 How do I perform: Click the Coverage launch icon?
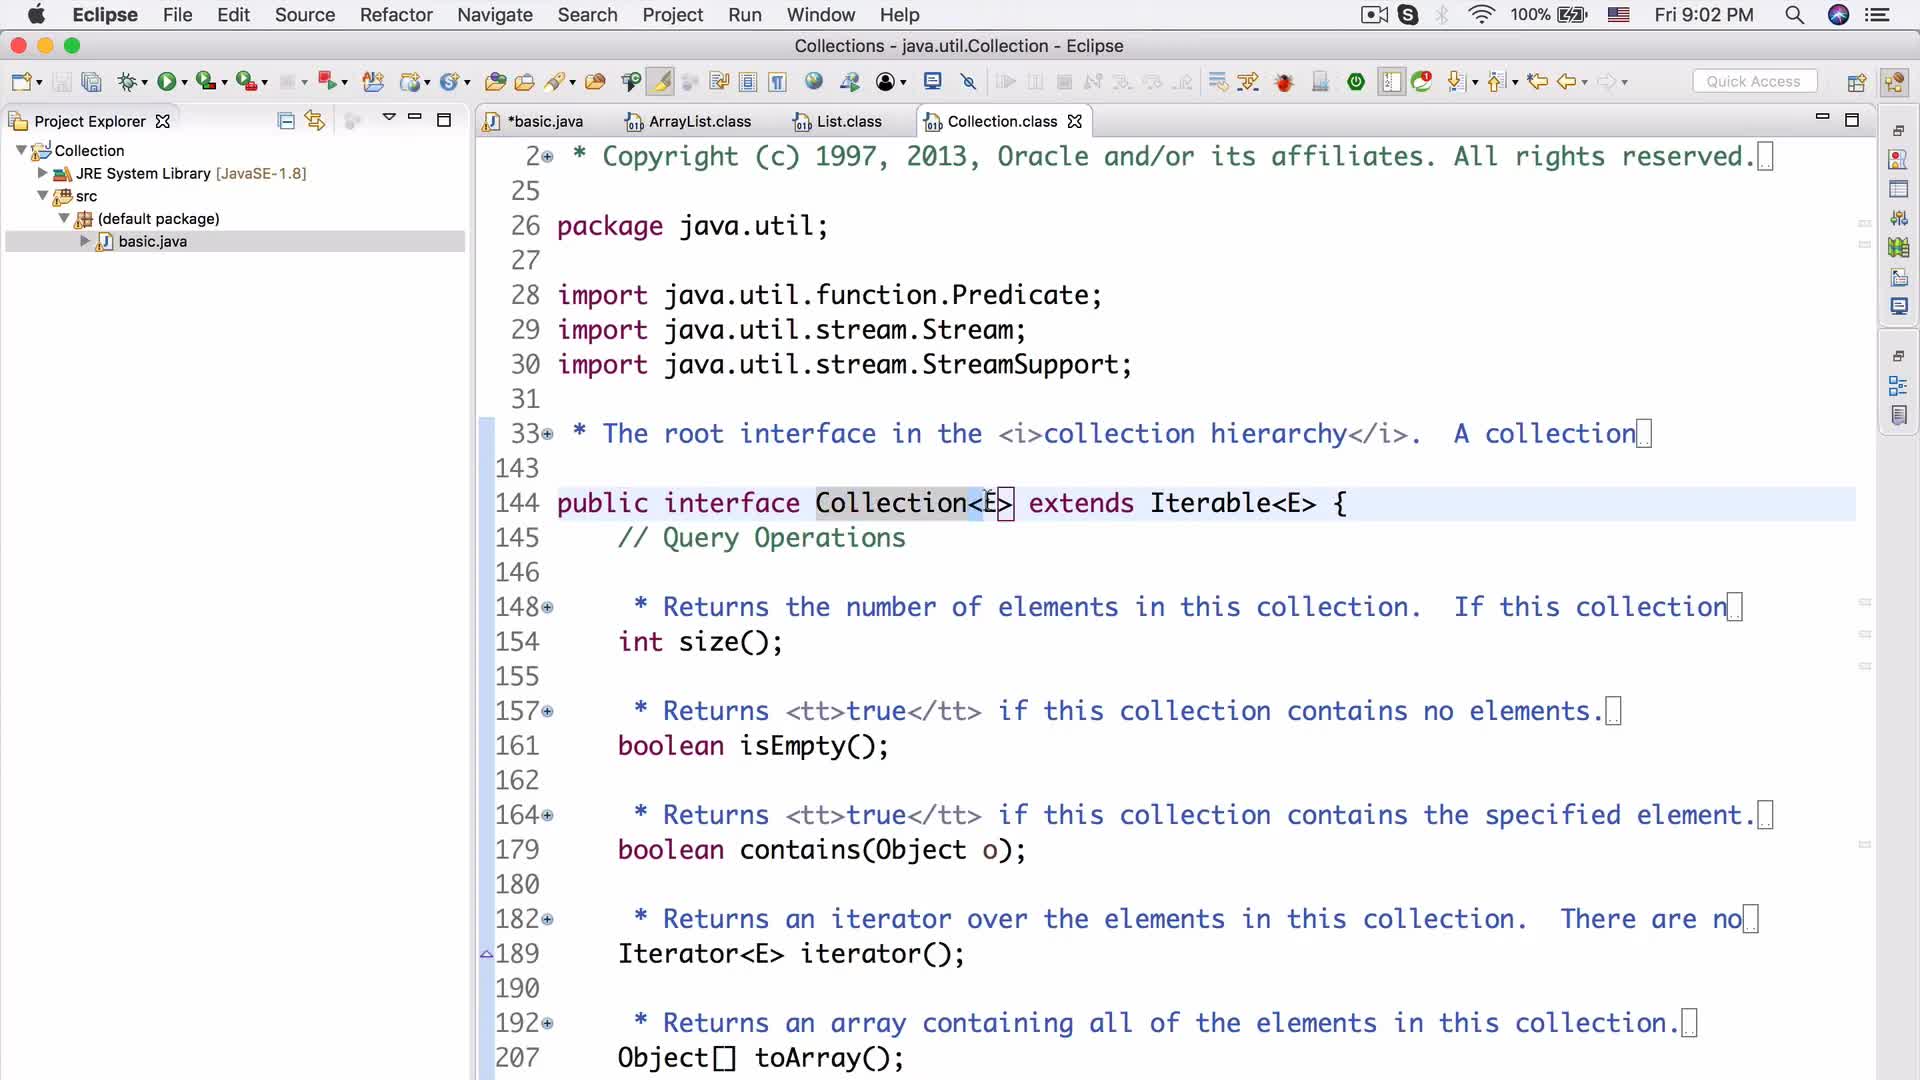coord(206,82)
